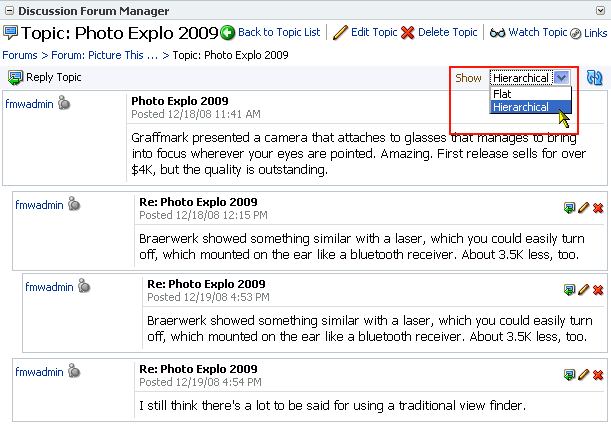Delete the 4:54 PM reply using red X

[598, 375]
